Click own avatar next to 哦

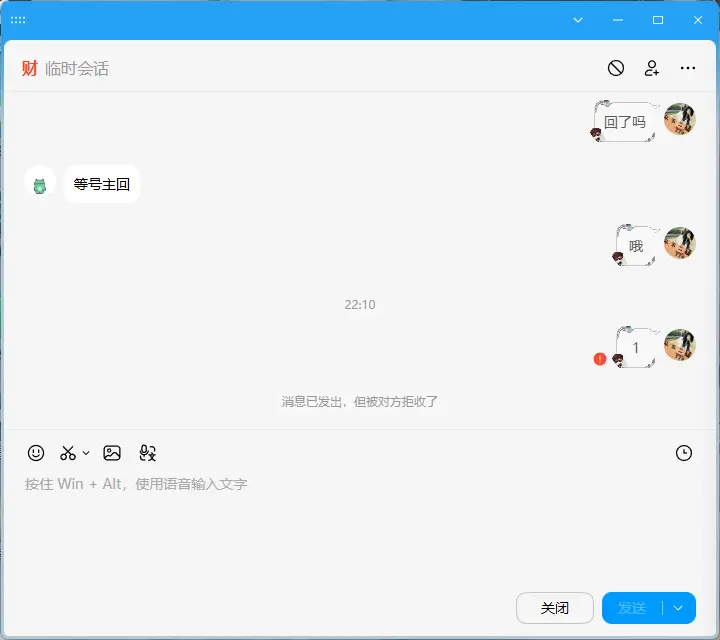click(x=680, y=242)
